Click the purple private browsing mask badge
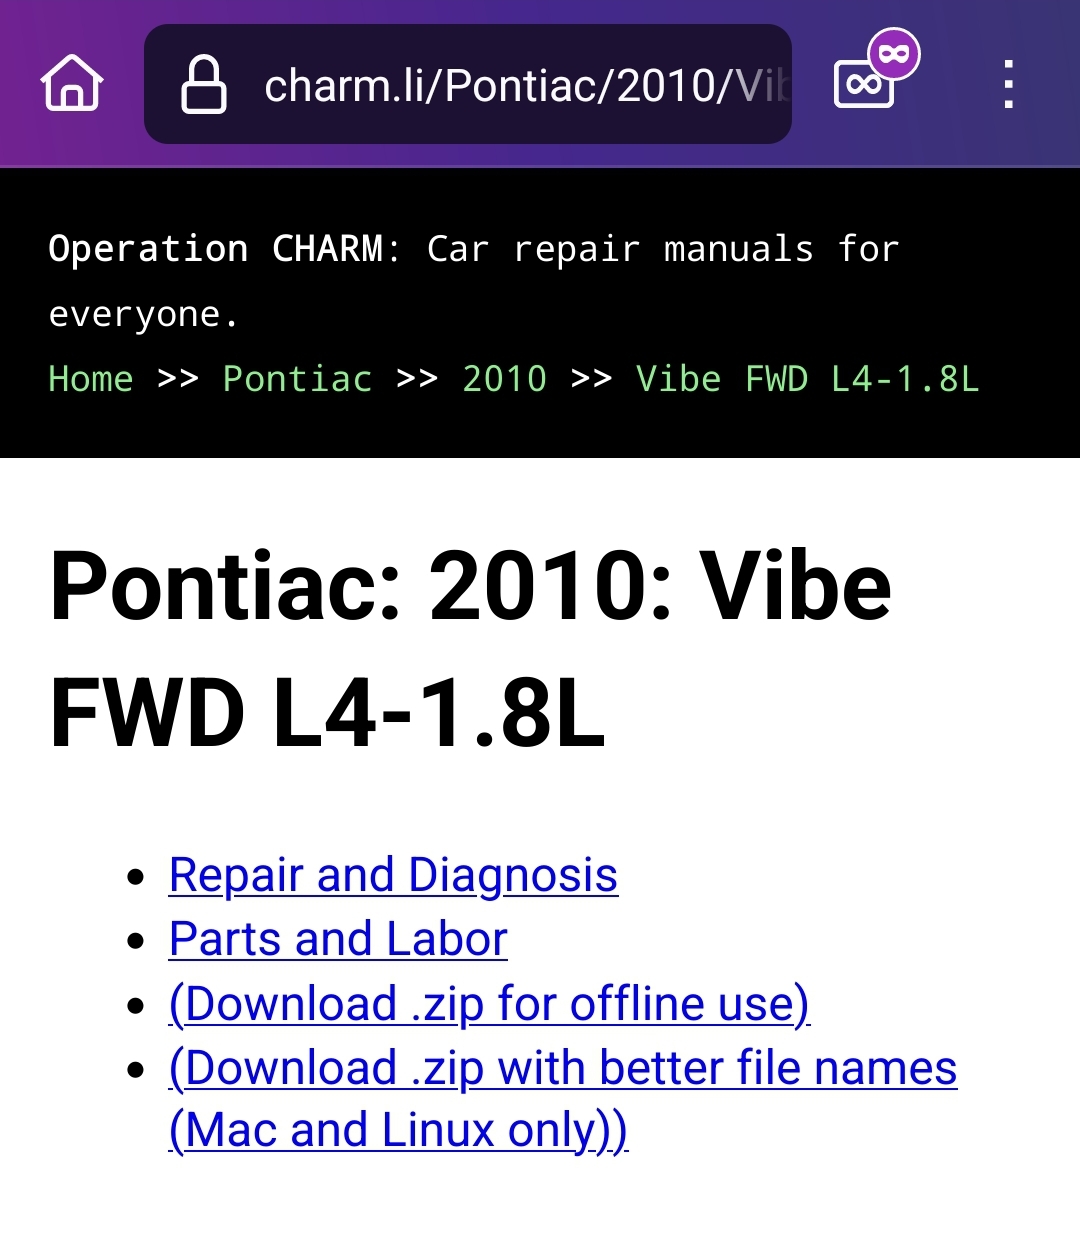The width and height of the screenshot is (1080, 1253). point(894,54)
